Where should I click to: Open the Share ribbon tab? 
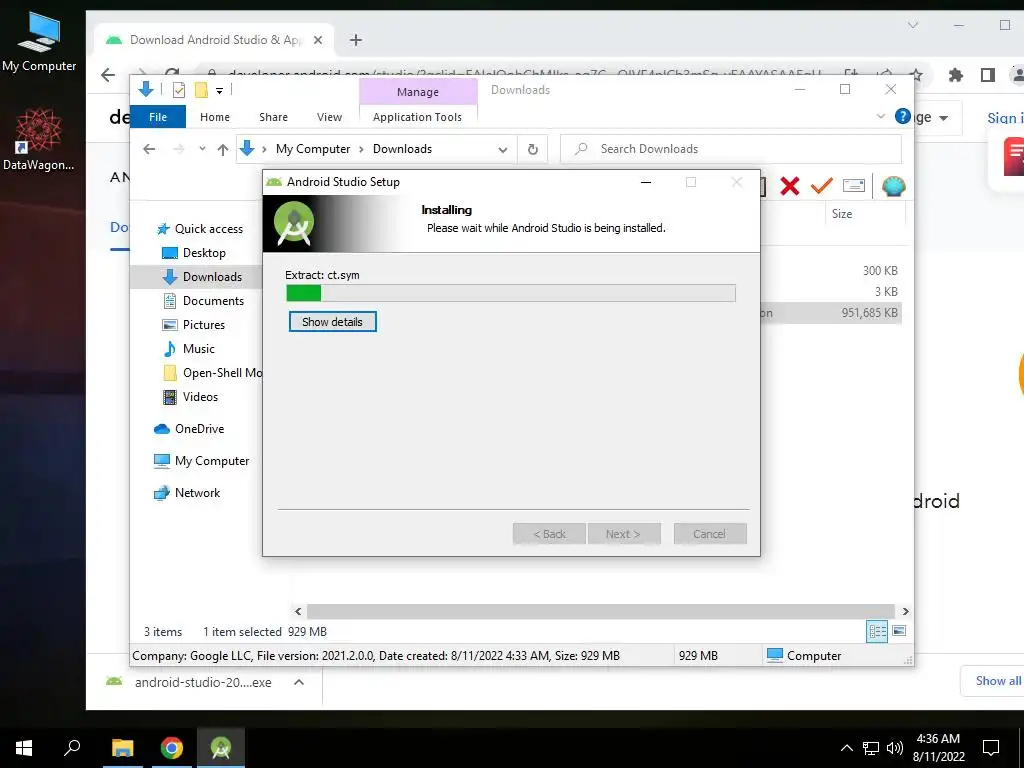(273, 117)
